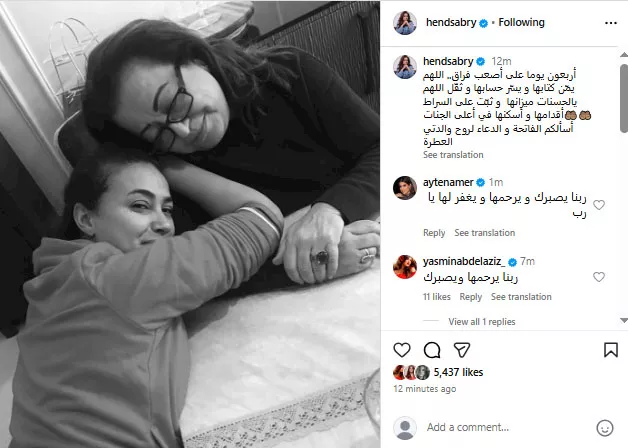Click the scroll up arrow in comments
This screenshot has height=448, width=628.
(x=624, y=54)
